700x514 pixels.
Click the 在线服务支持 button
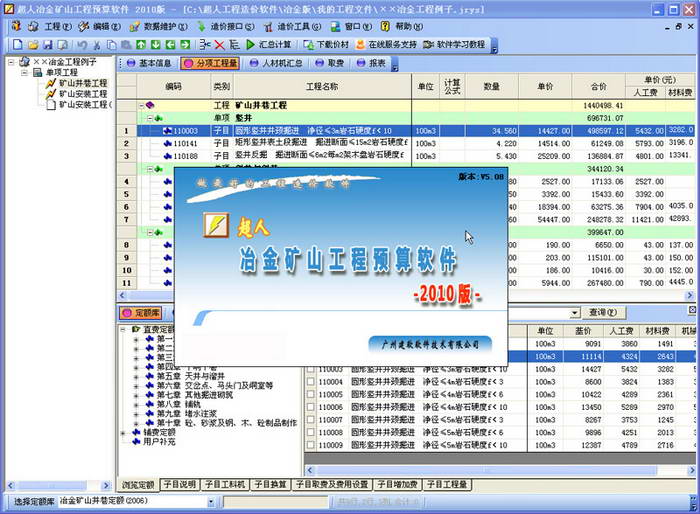click(386, 44)
